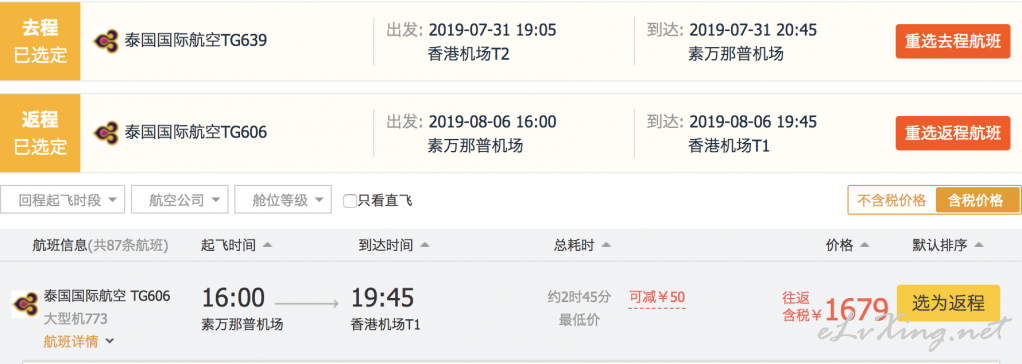Open 舱位等级 cabin class dropdown
Screen dimensions: 1022x364
[x=283, y=200]
